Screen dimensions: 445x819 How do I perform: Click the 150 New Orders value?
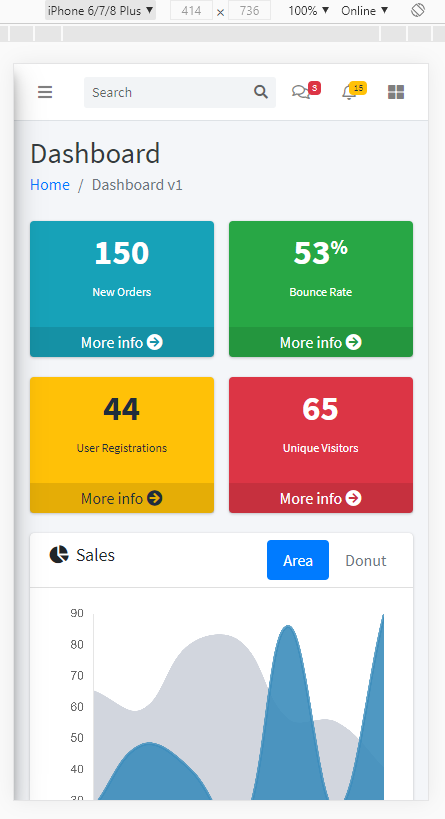pos(122,253)
